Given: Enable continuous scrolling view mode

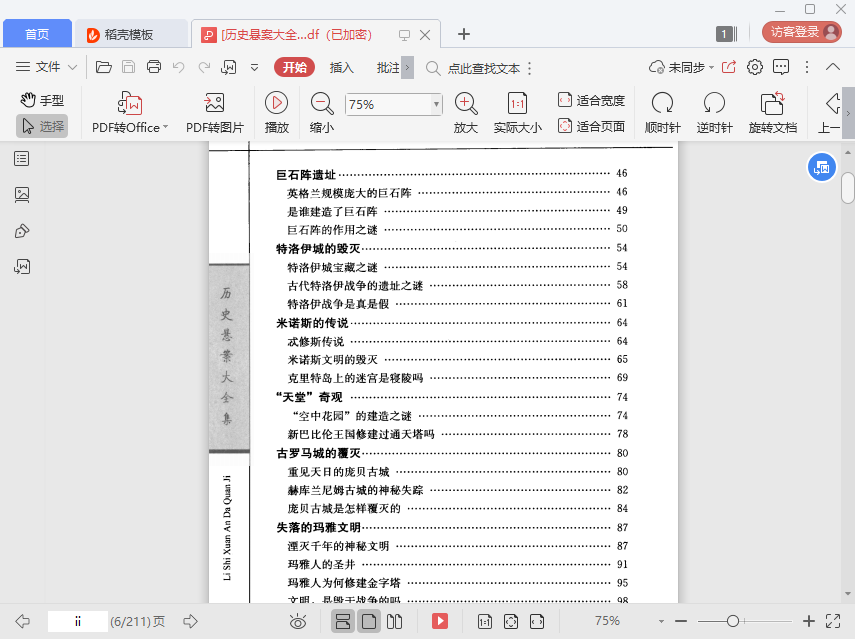Looking at the screenshot, I should tap(343, 621).
